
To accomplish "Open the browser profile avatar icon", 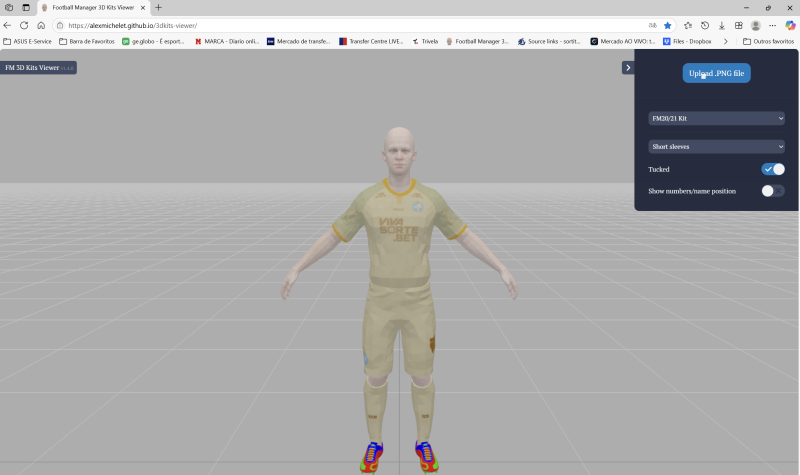I will [756, 25].
